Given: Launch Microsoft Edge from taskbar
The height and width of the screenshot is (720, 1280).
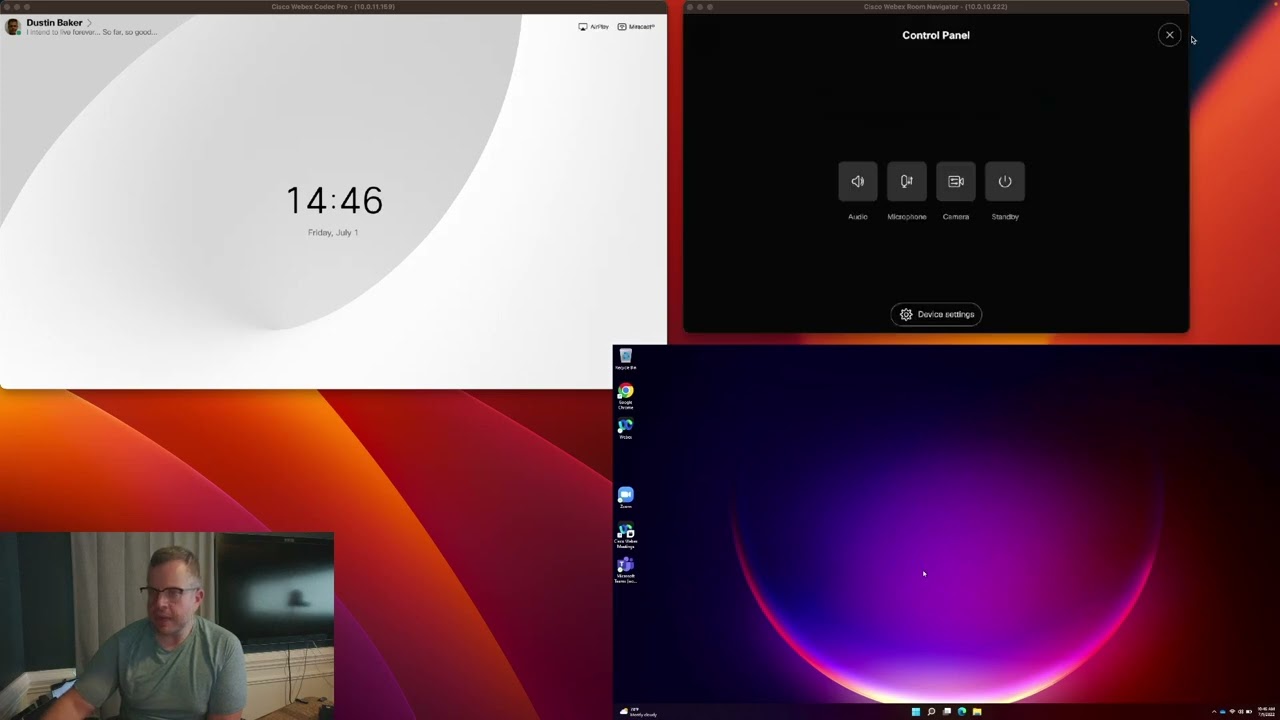Looking at the screenshot, I should pyautogui.click(x=962, y=712).
